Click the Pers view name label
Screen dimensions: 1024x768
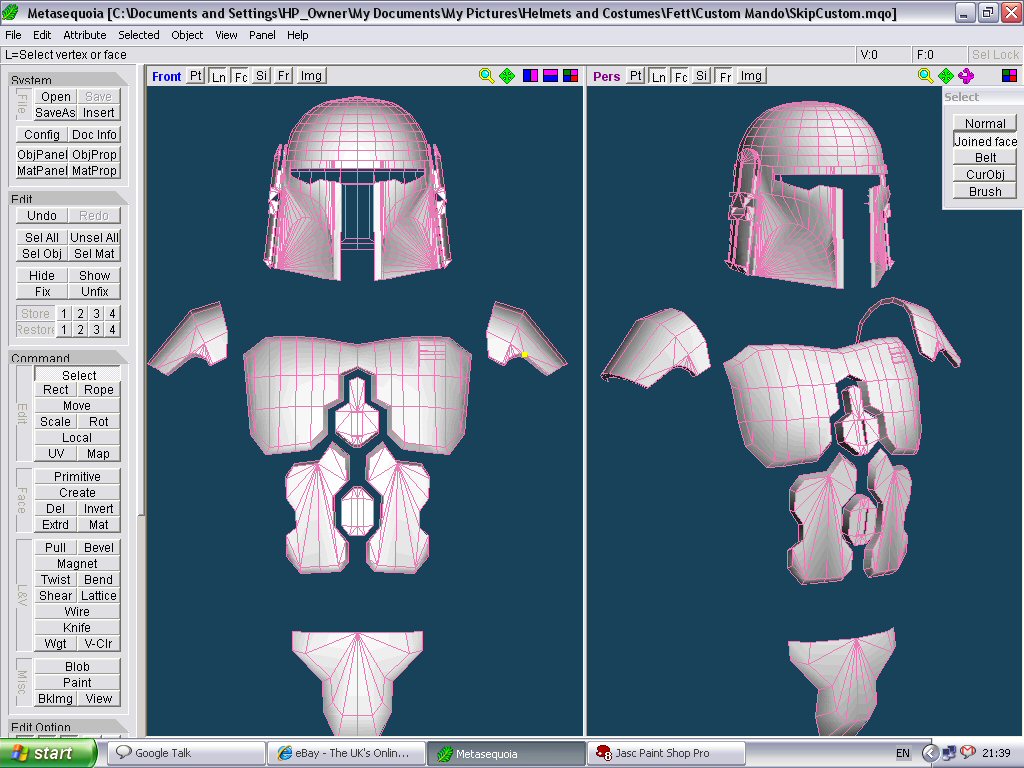point(606,76)
